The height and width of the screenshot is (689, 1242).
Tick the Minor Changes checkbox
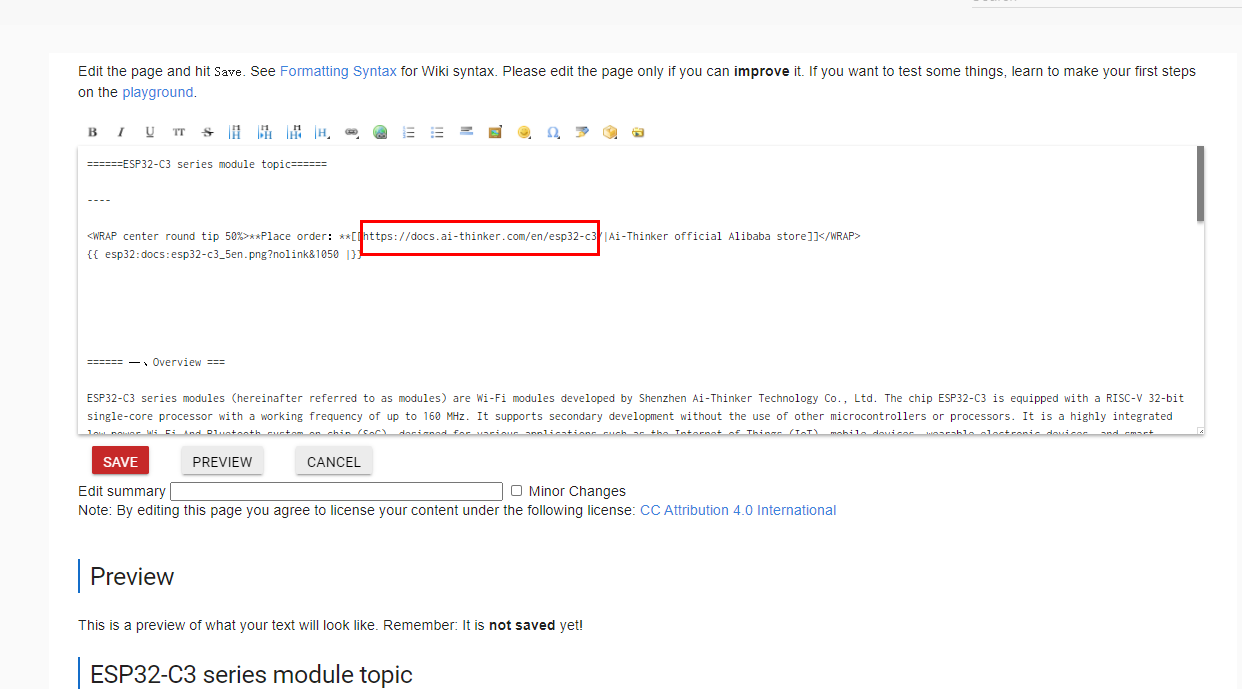[517, 491]
